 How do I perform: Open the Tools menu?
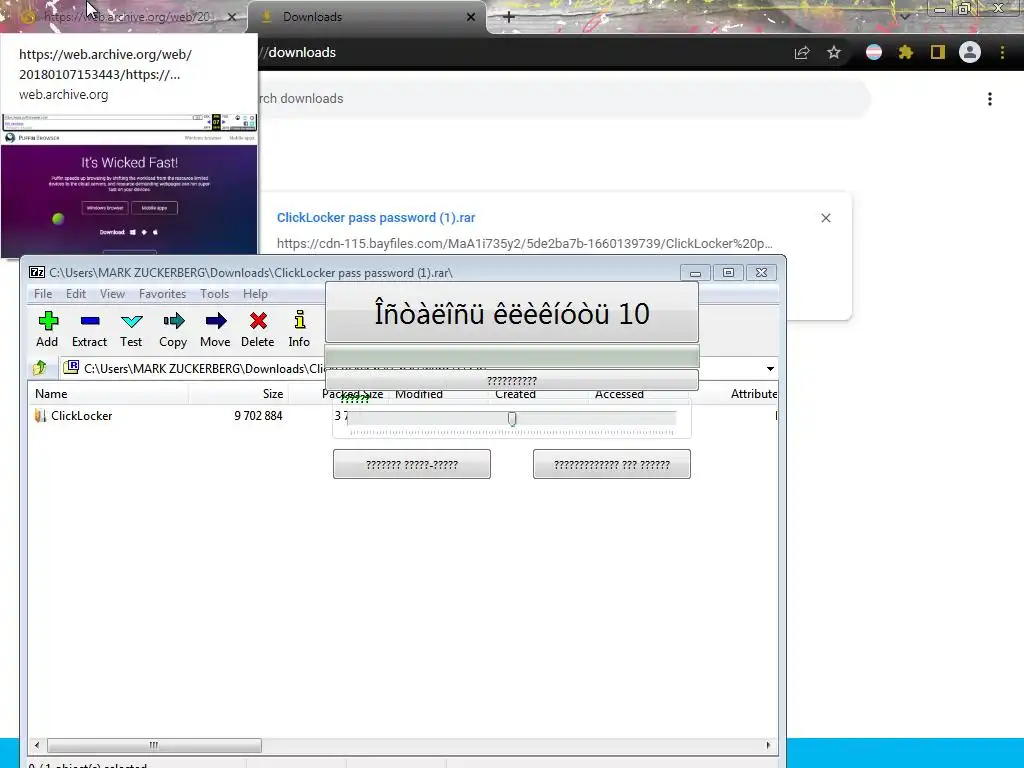215,294
